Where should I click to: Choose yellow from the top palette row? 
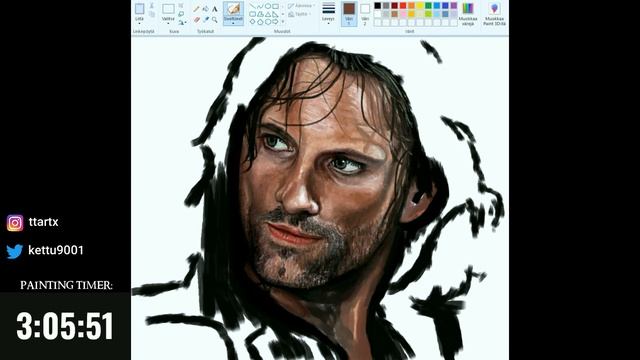pyautogui.click(x=420, y=6)
